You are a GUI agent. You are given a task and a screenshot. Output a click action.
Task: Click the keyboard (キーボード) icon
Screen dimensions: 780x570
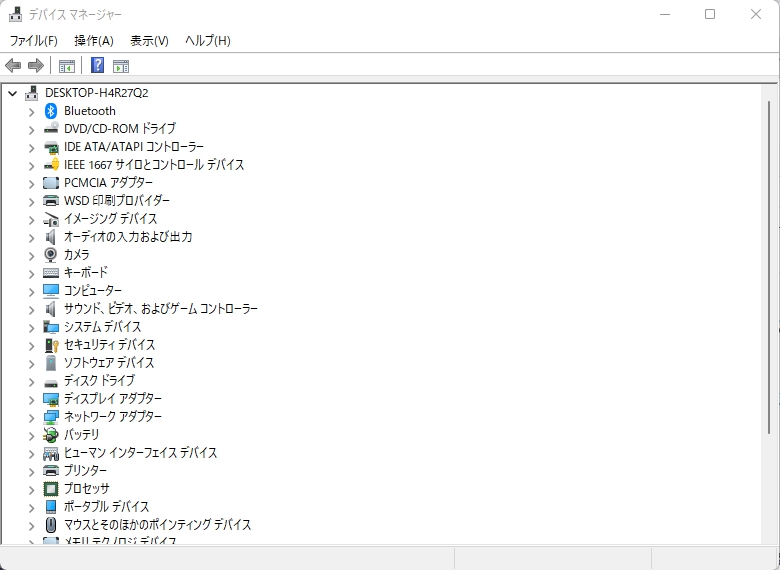(x=51, y=273)
